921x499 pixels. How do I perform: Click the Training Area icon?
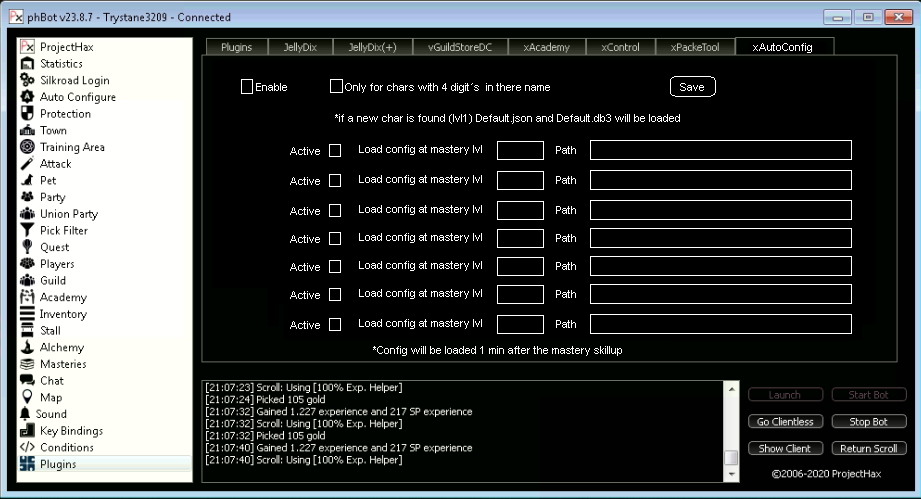tap(28, 147)
